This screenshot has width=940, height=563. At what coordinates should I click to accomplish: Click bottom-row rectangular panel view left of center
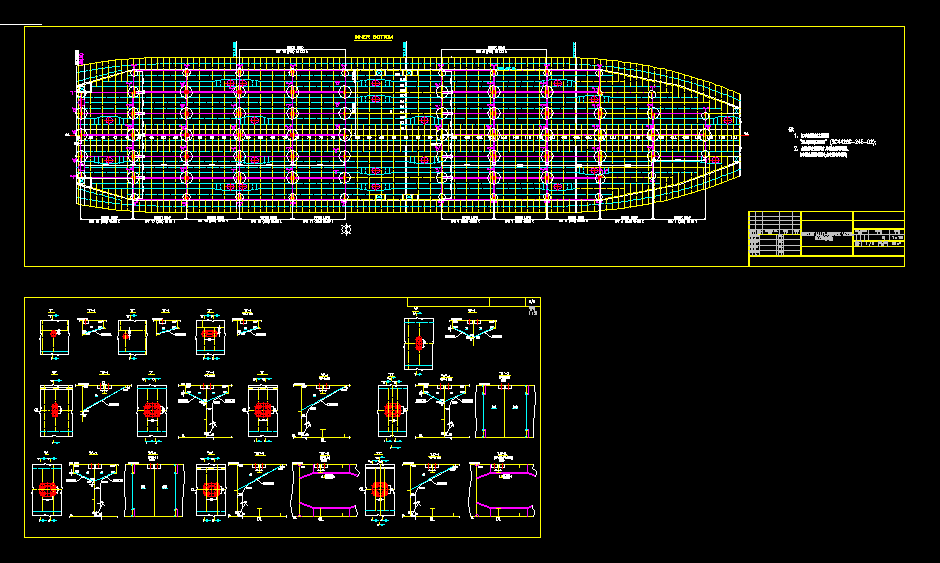pos(155,491)
